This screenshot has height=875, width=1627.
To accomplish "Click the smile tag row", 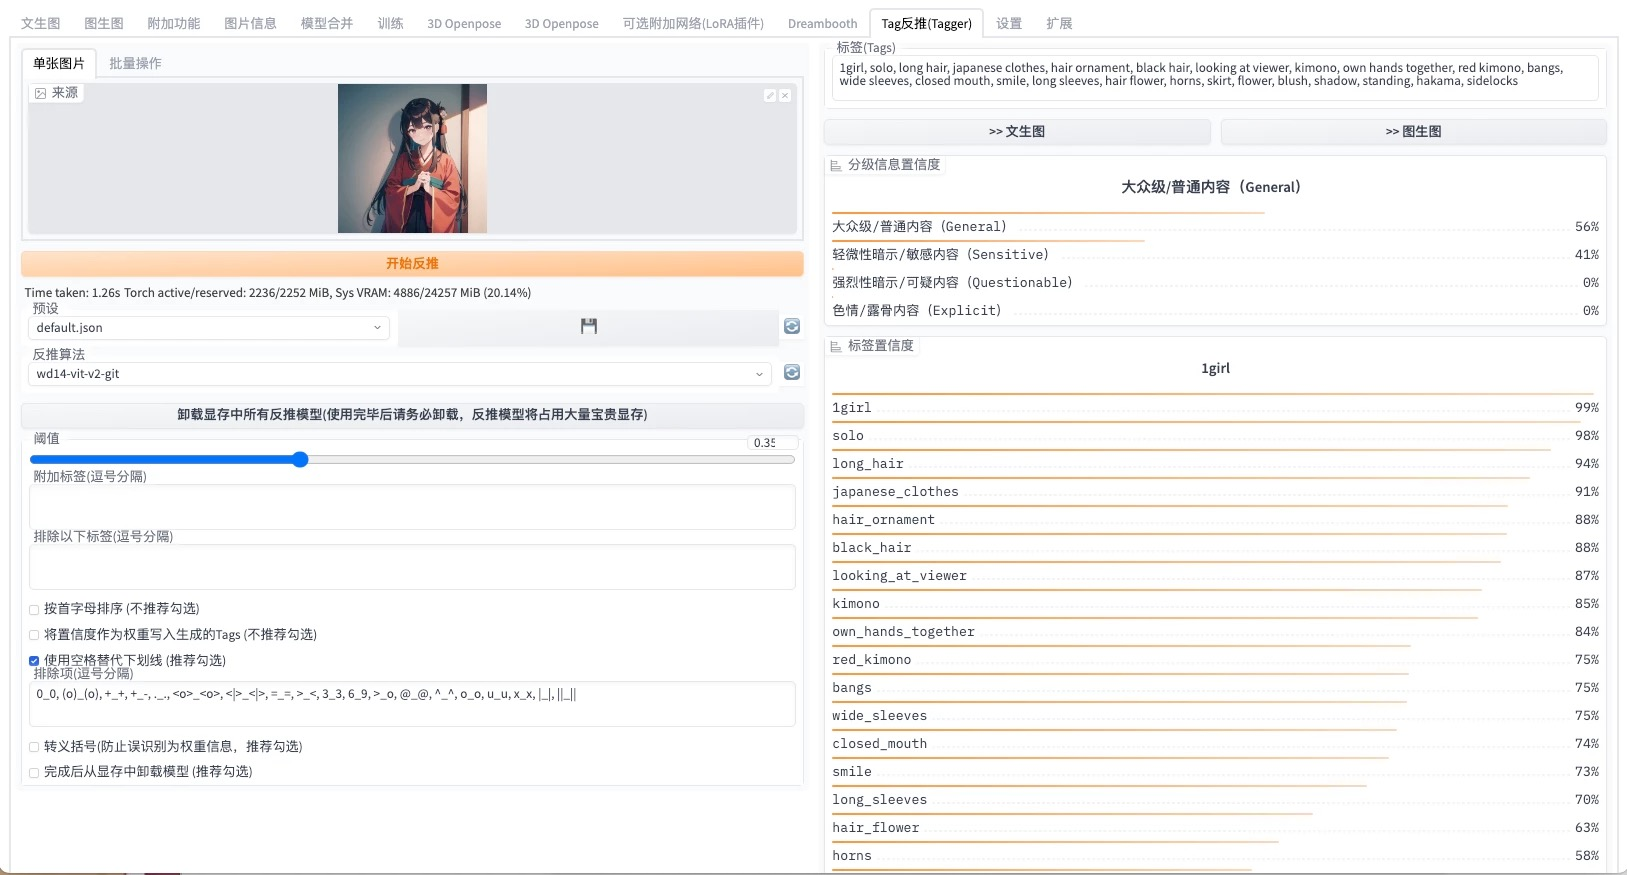I will point(1215,772).
